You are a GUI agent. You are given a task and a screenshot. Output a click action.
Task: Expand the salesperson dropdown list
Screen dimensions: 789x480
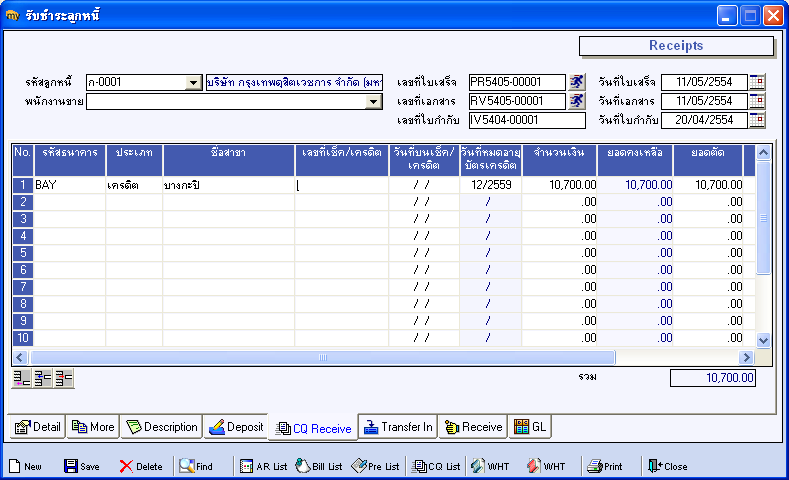pyautogui.click(x=374, y=102)
